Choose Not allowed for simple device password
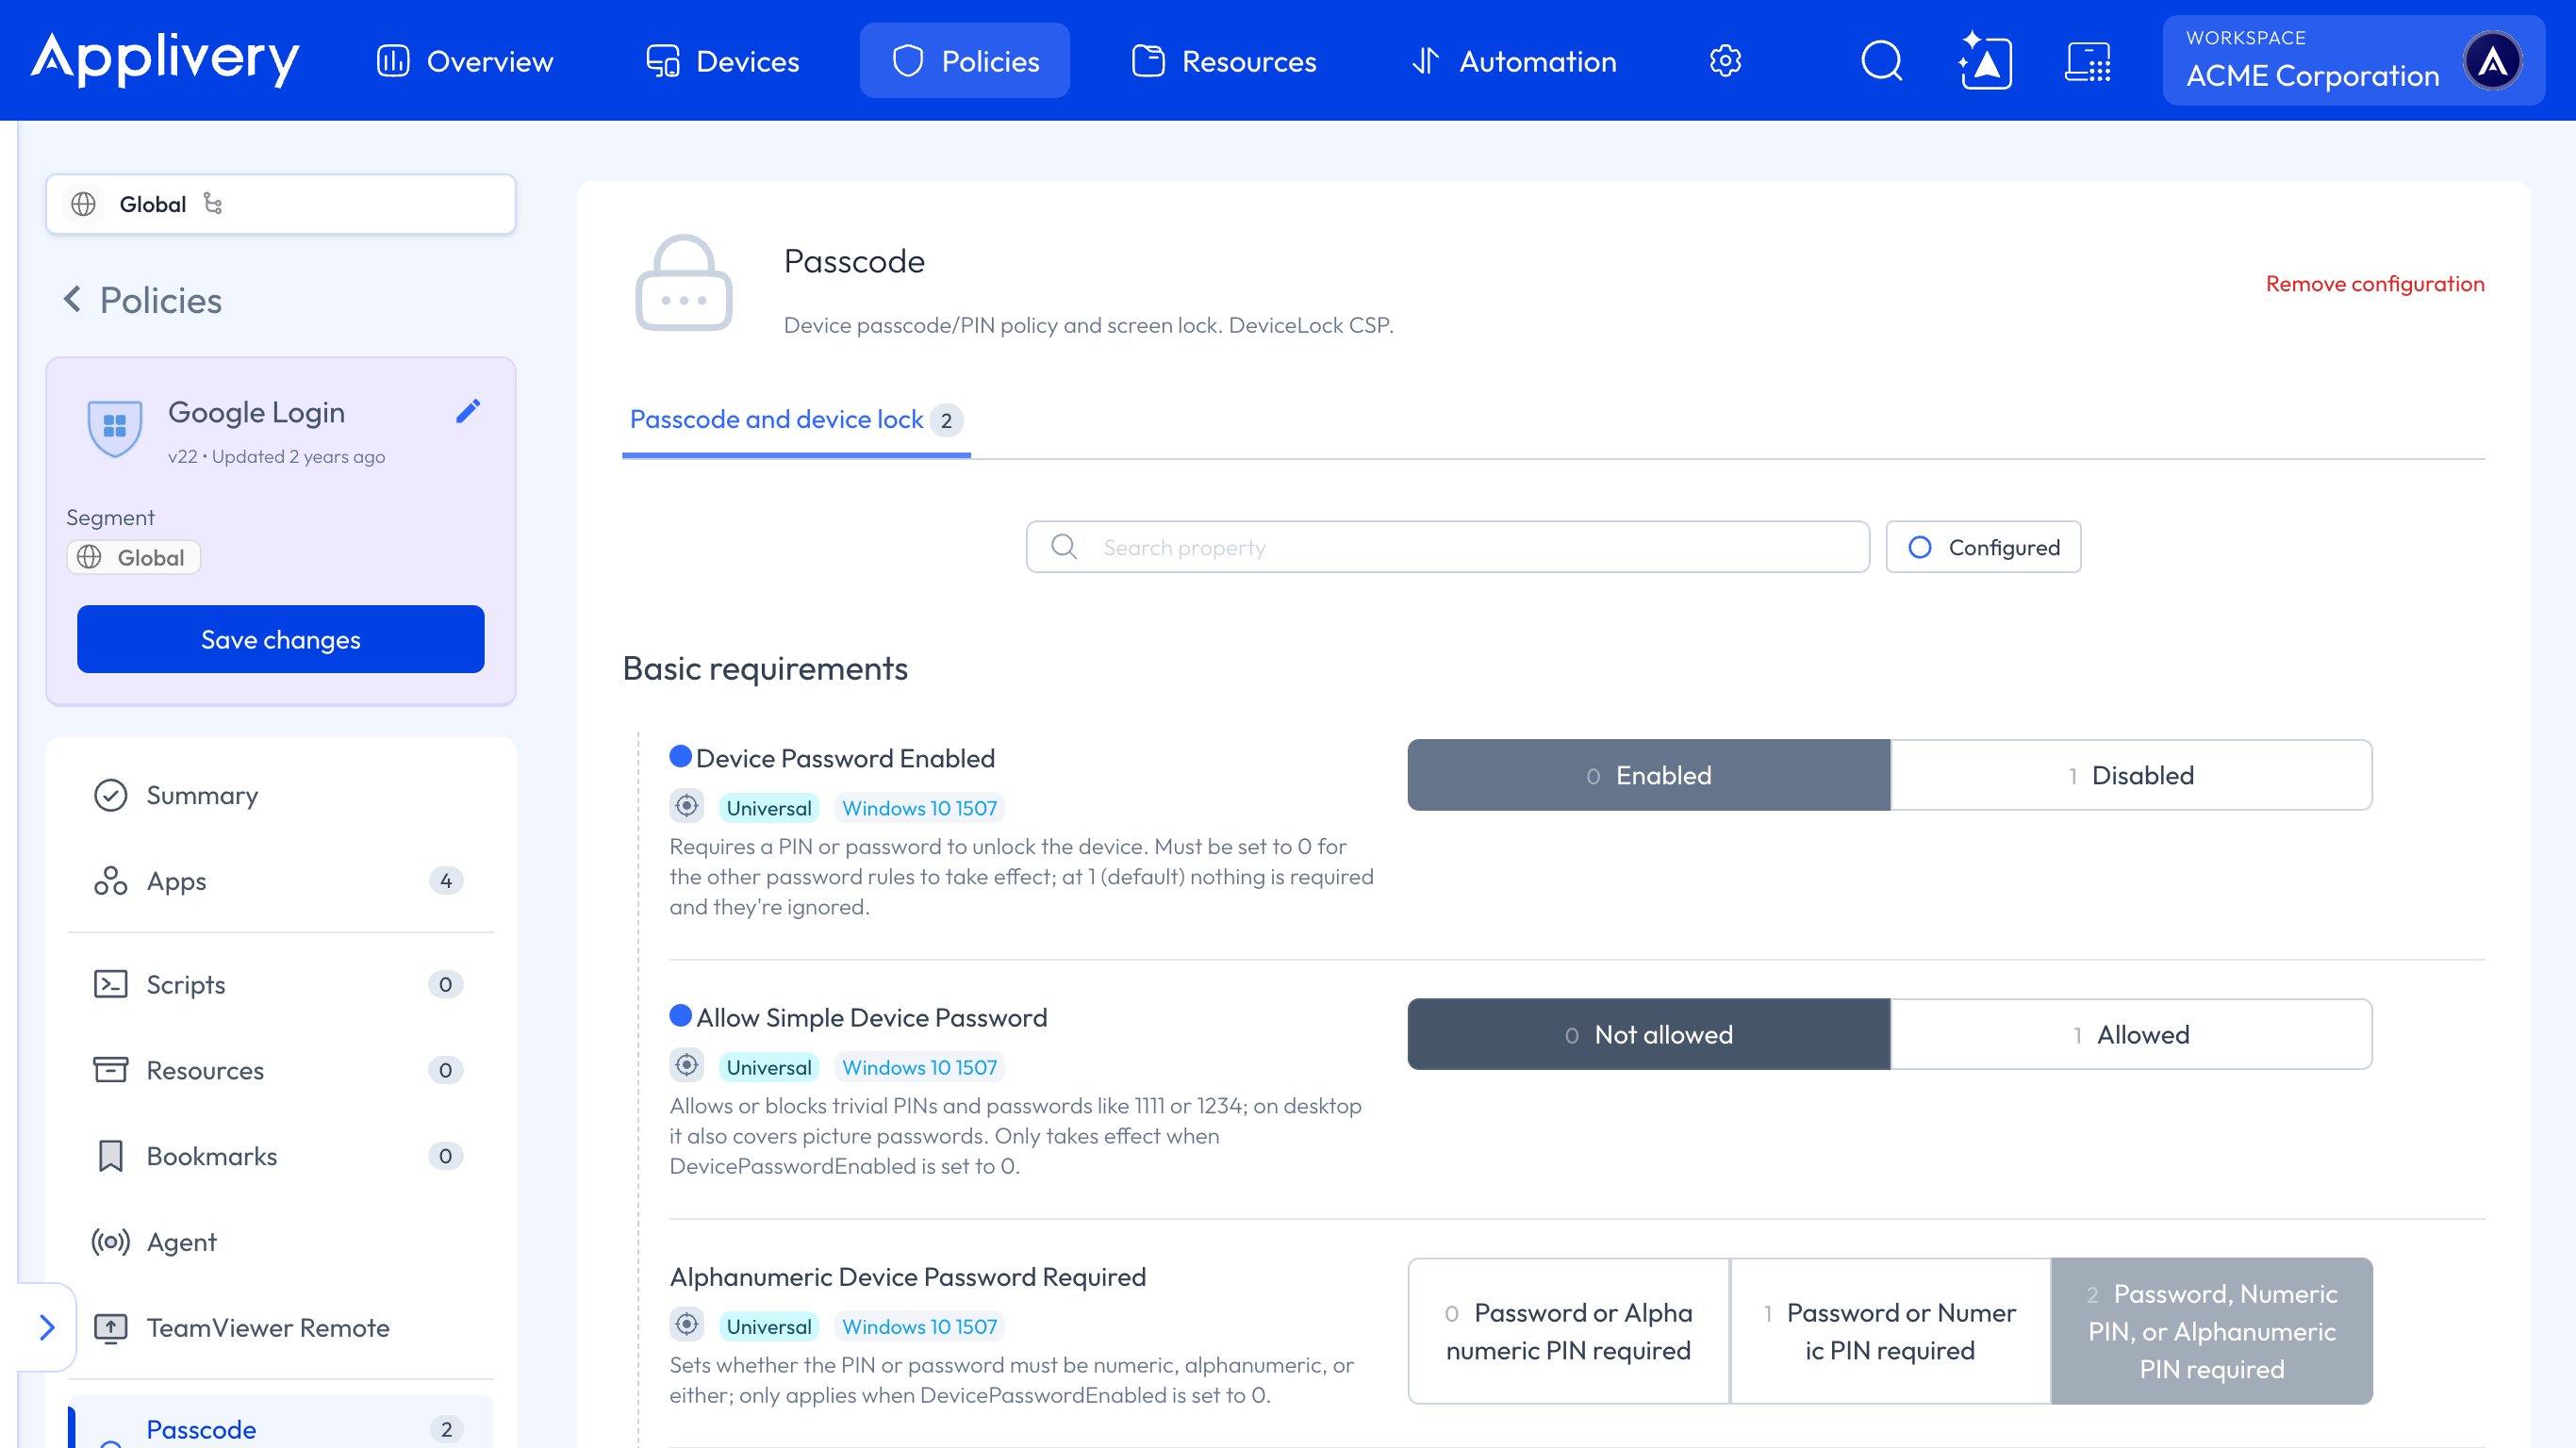The height and width of the screenshot is (1448, 2576). 1648,1034
